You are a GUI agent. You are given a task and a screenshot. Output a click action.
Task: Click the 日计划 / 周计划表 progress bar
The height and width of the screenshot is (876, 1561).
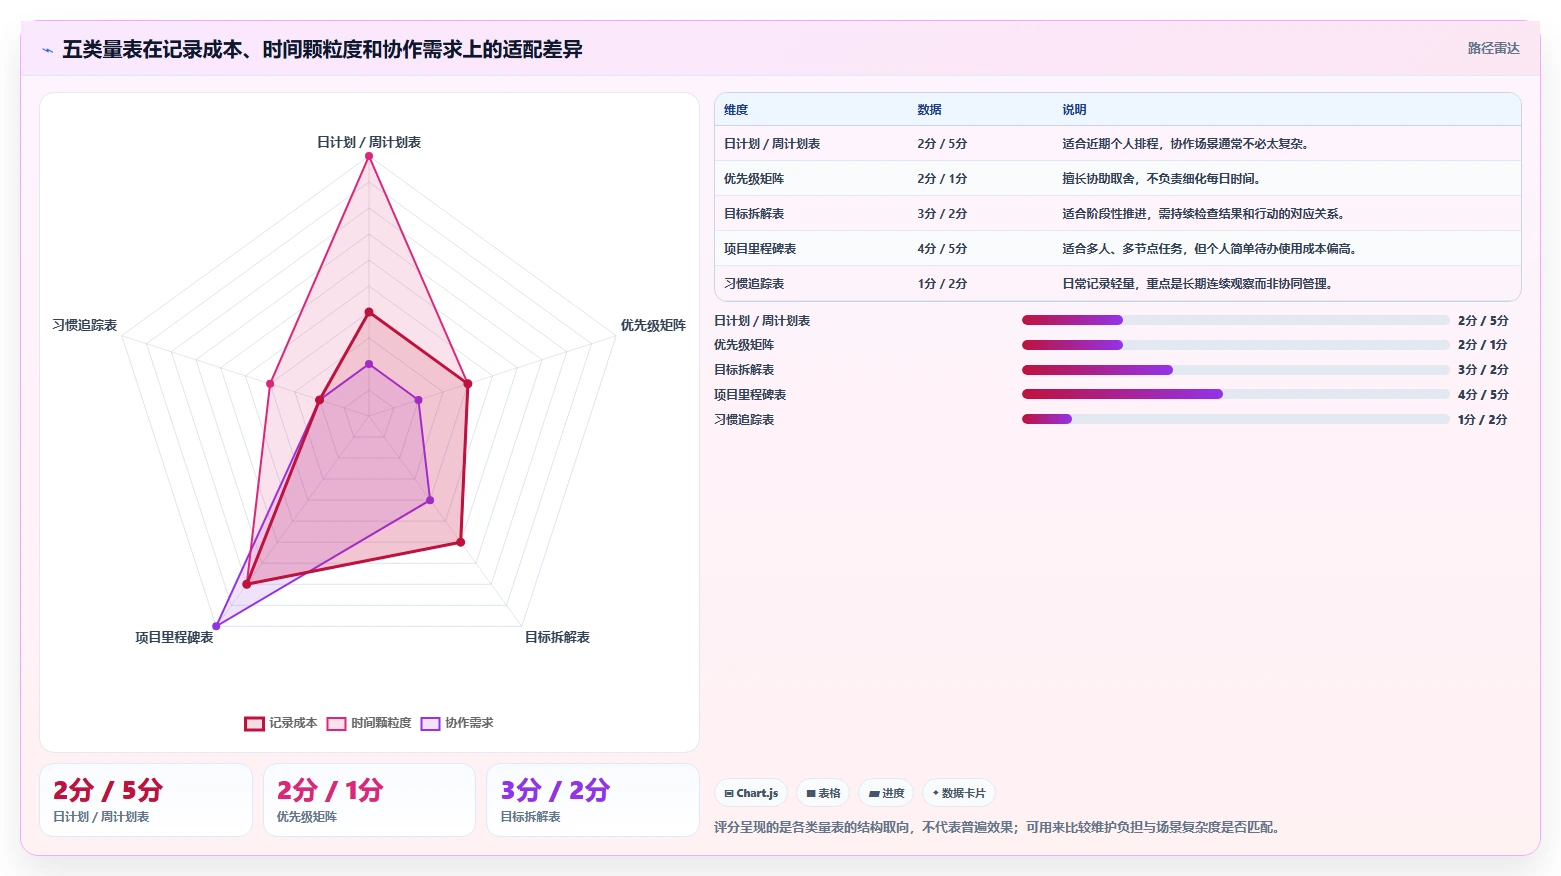[x=1235, y=320]
